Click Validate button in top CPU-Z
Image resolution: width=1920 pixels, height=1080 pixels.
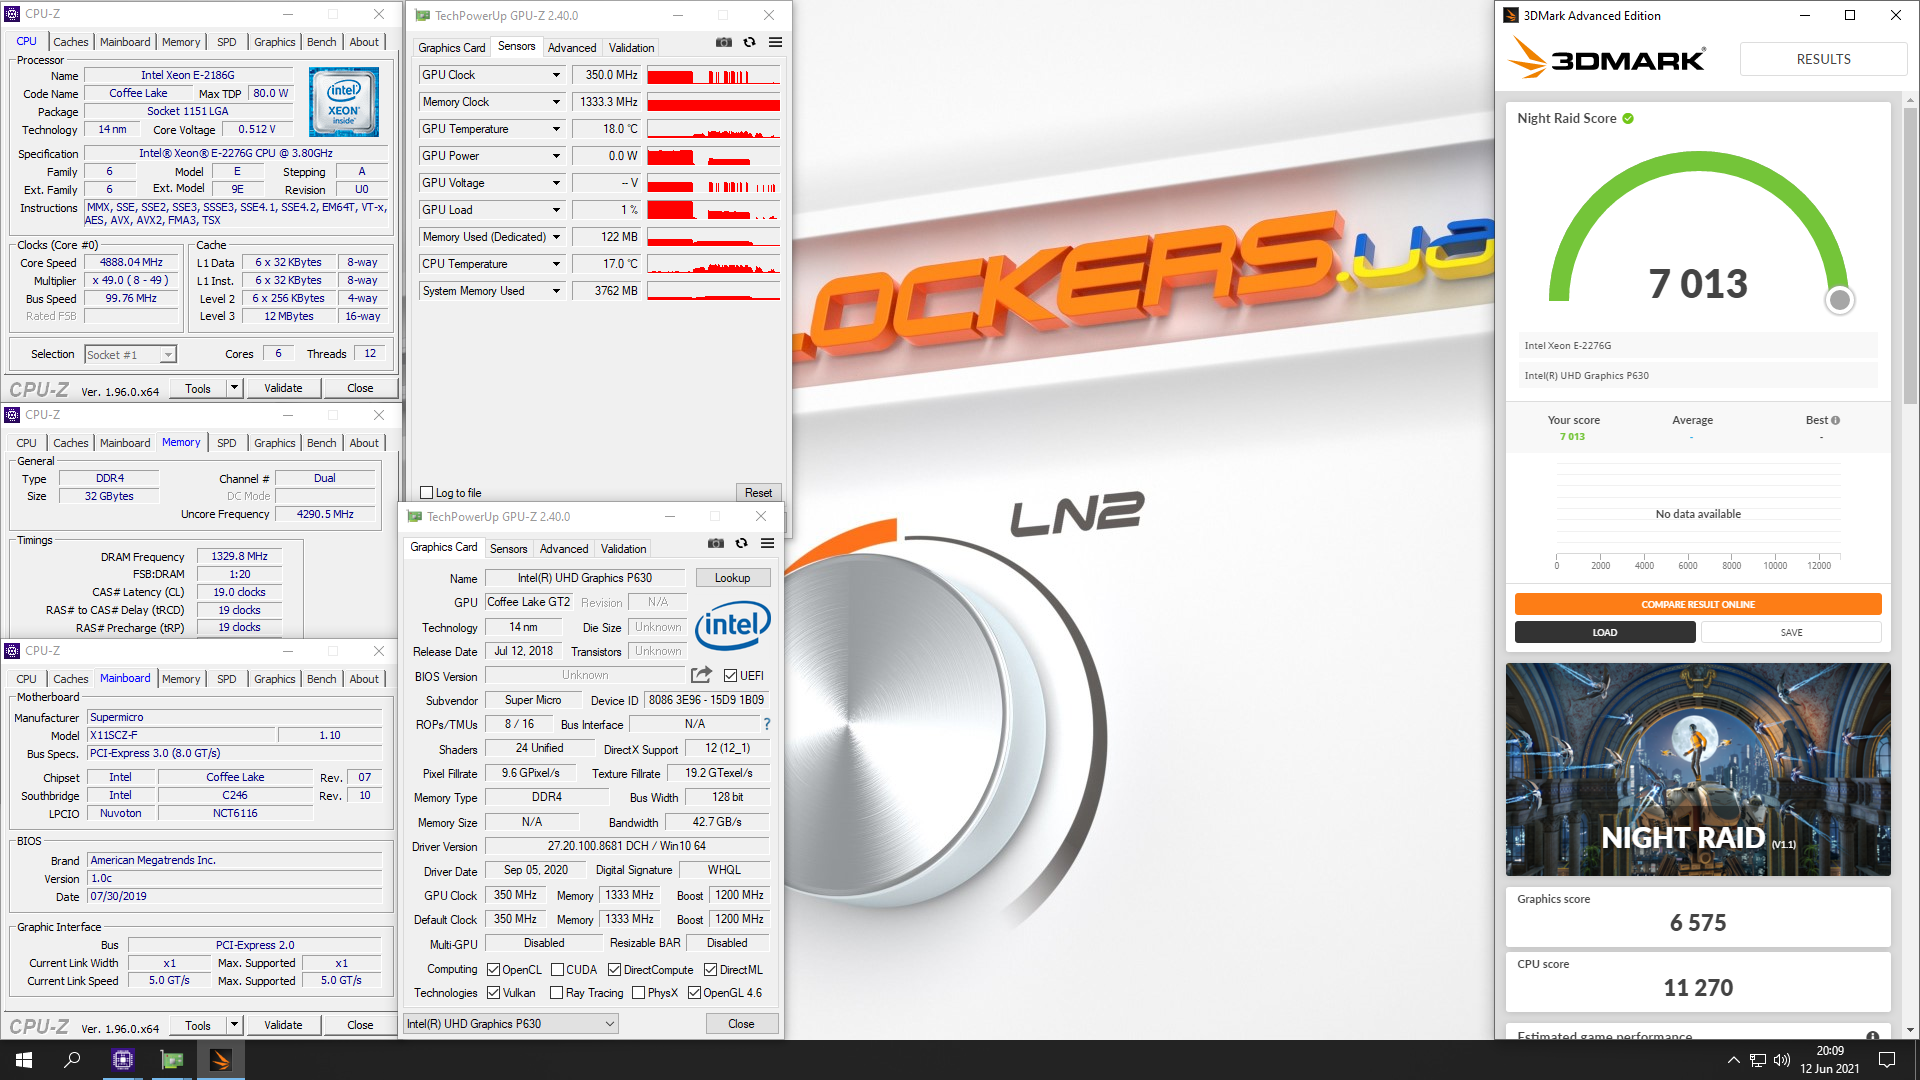283,388
